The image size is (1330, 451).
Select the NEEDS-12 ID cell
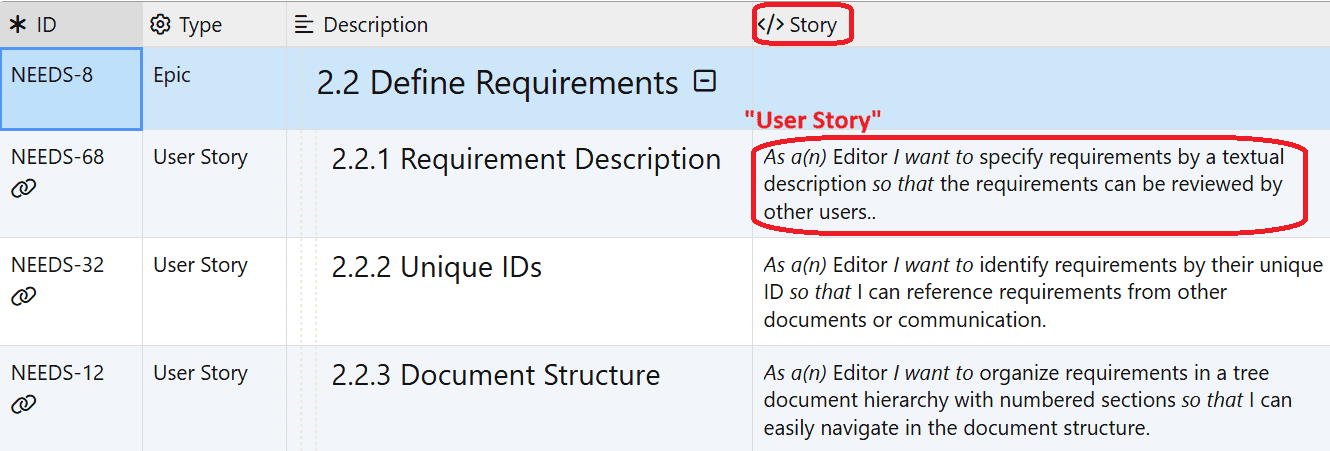tap(71, 398)
